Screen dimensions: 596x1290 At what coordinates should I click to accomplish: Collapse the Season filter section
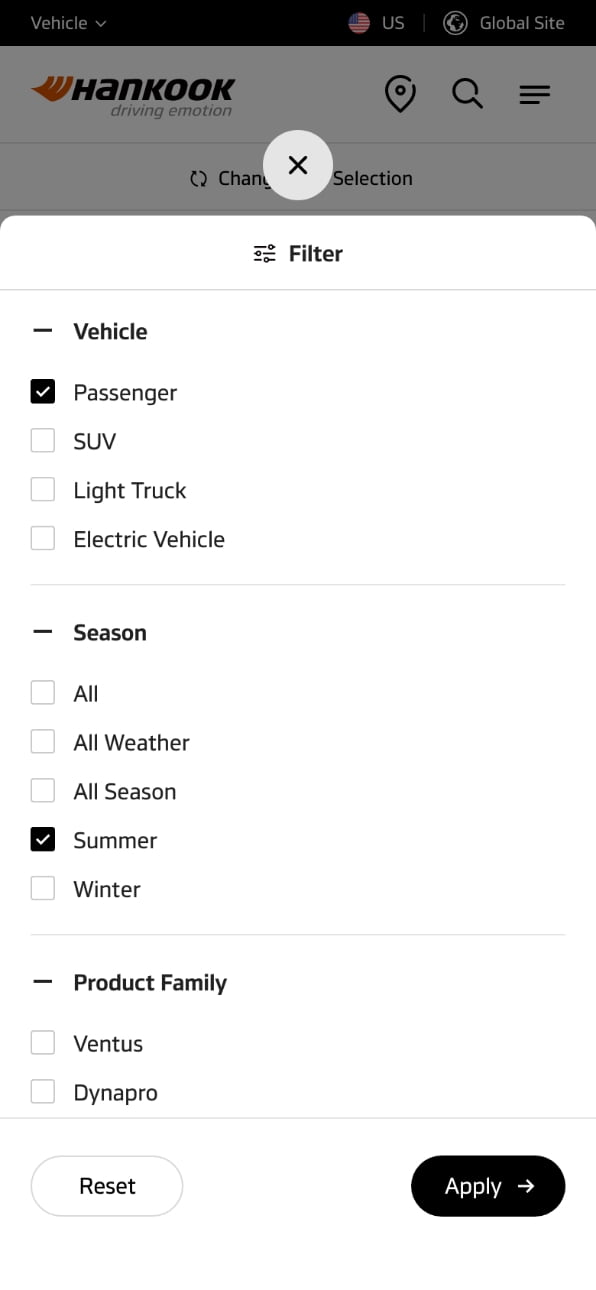click(42, 632)
